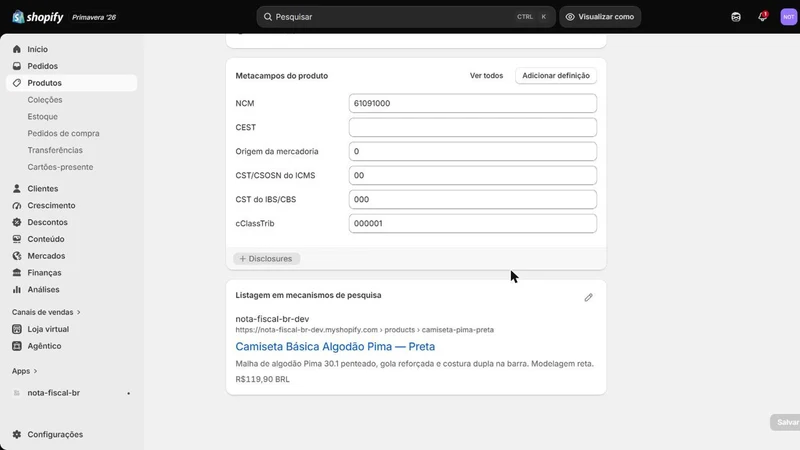Open Cartões-presente submenu item
The width and height of the screenshot is (800, 450).
pos(60,167)
